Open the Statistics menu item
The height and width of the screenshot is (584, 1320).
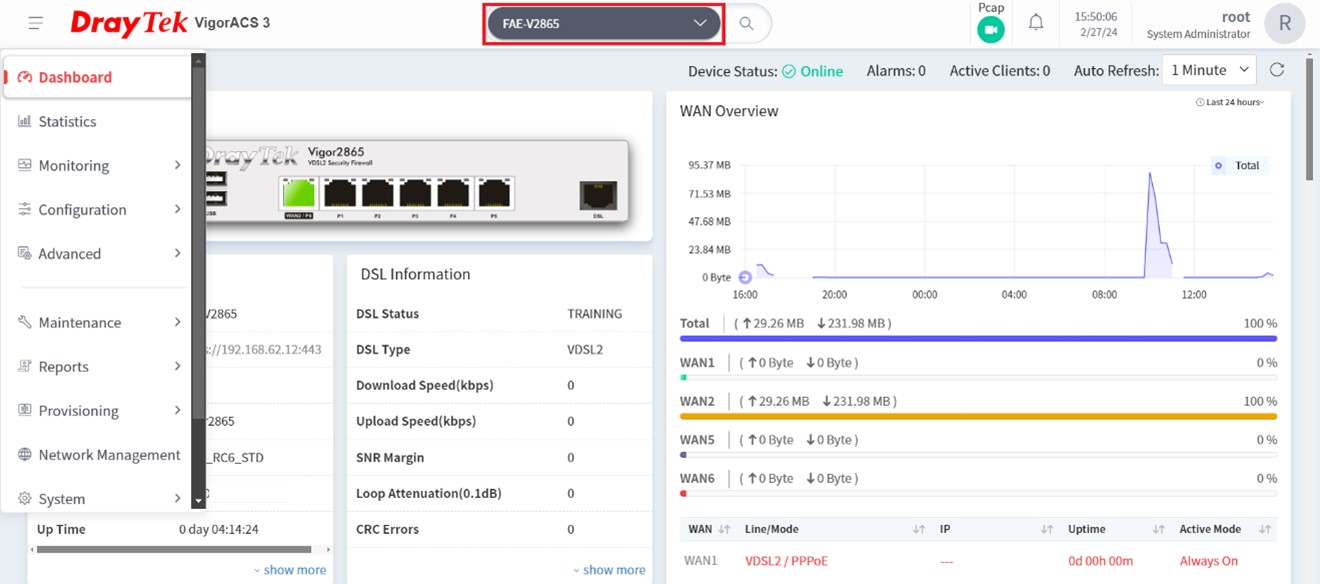97,121
